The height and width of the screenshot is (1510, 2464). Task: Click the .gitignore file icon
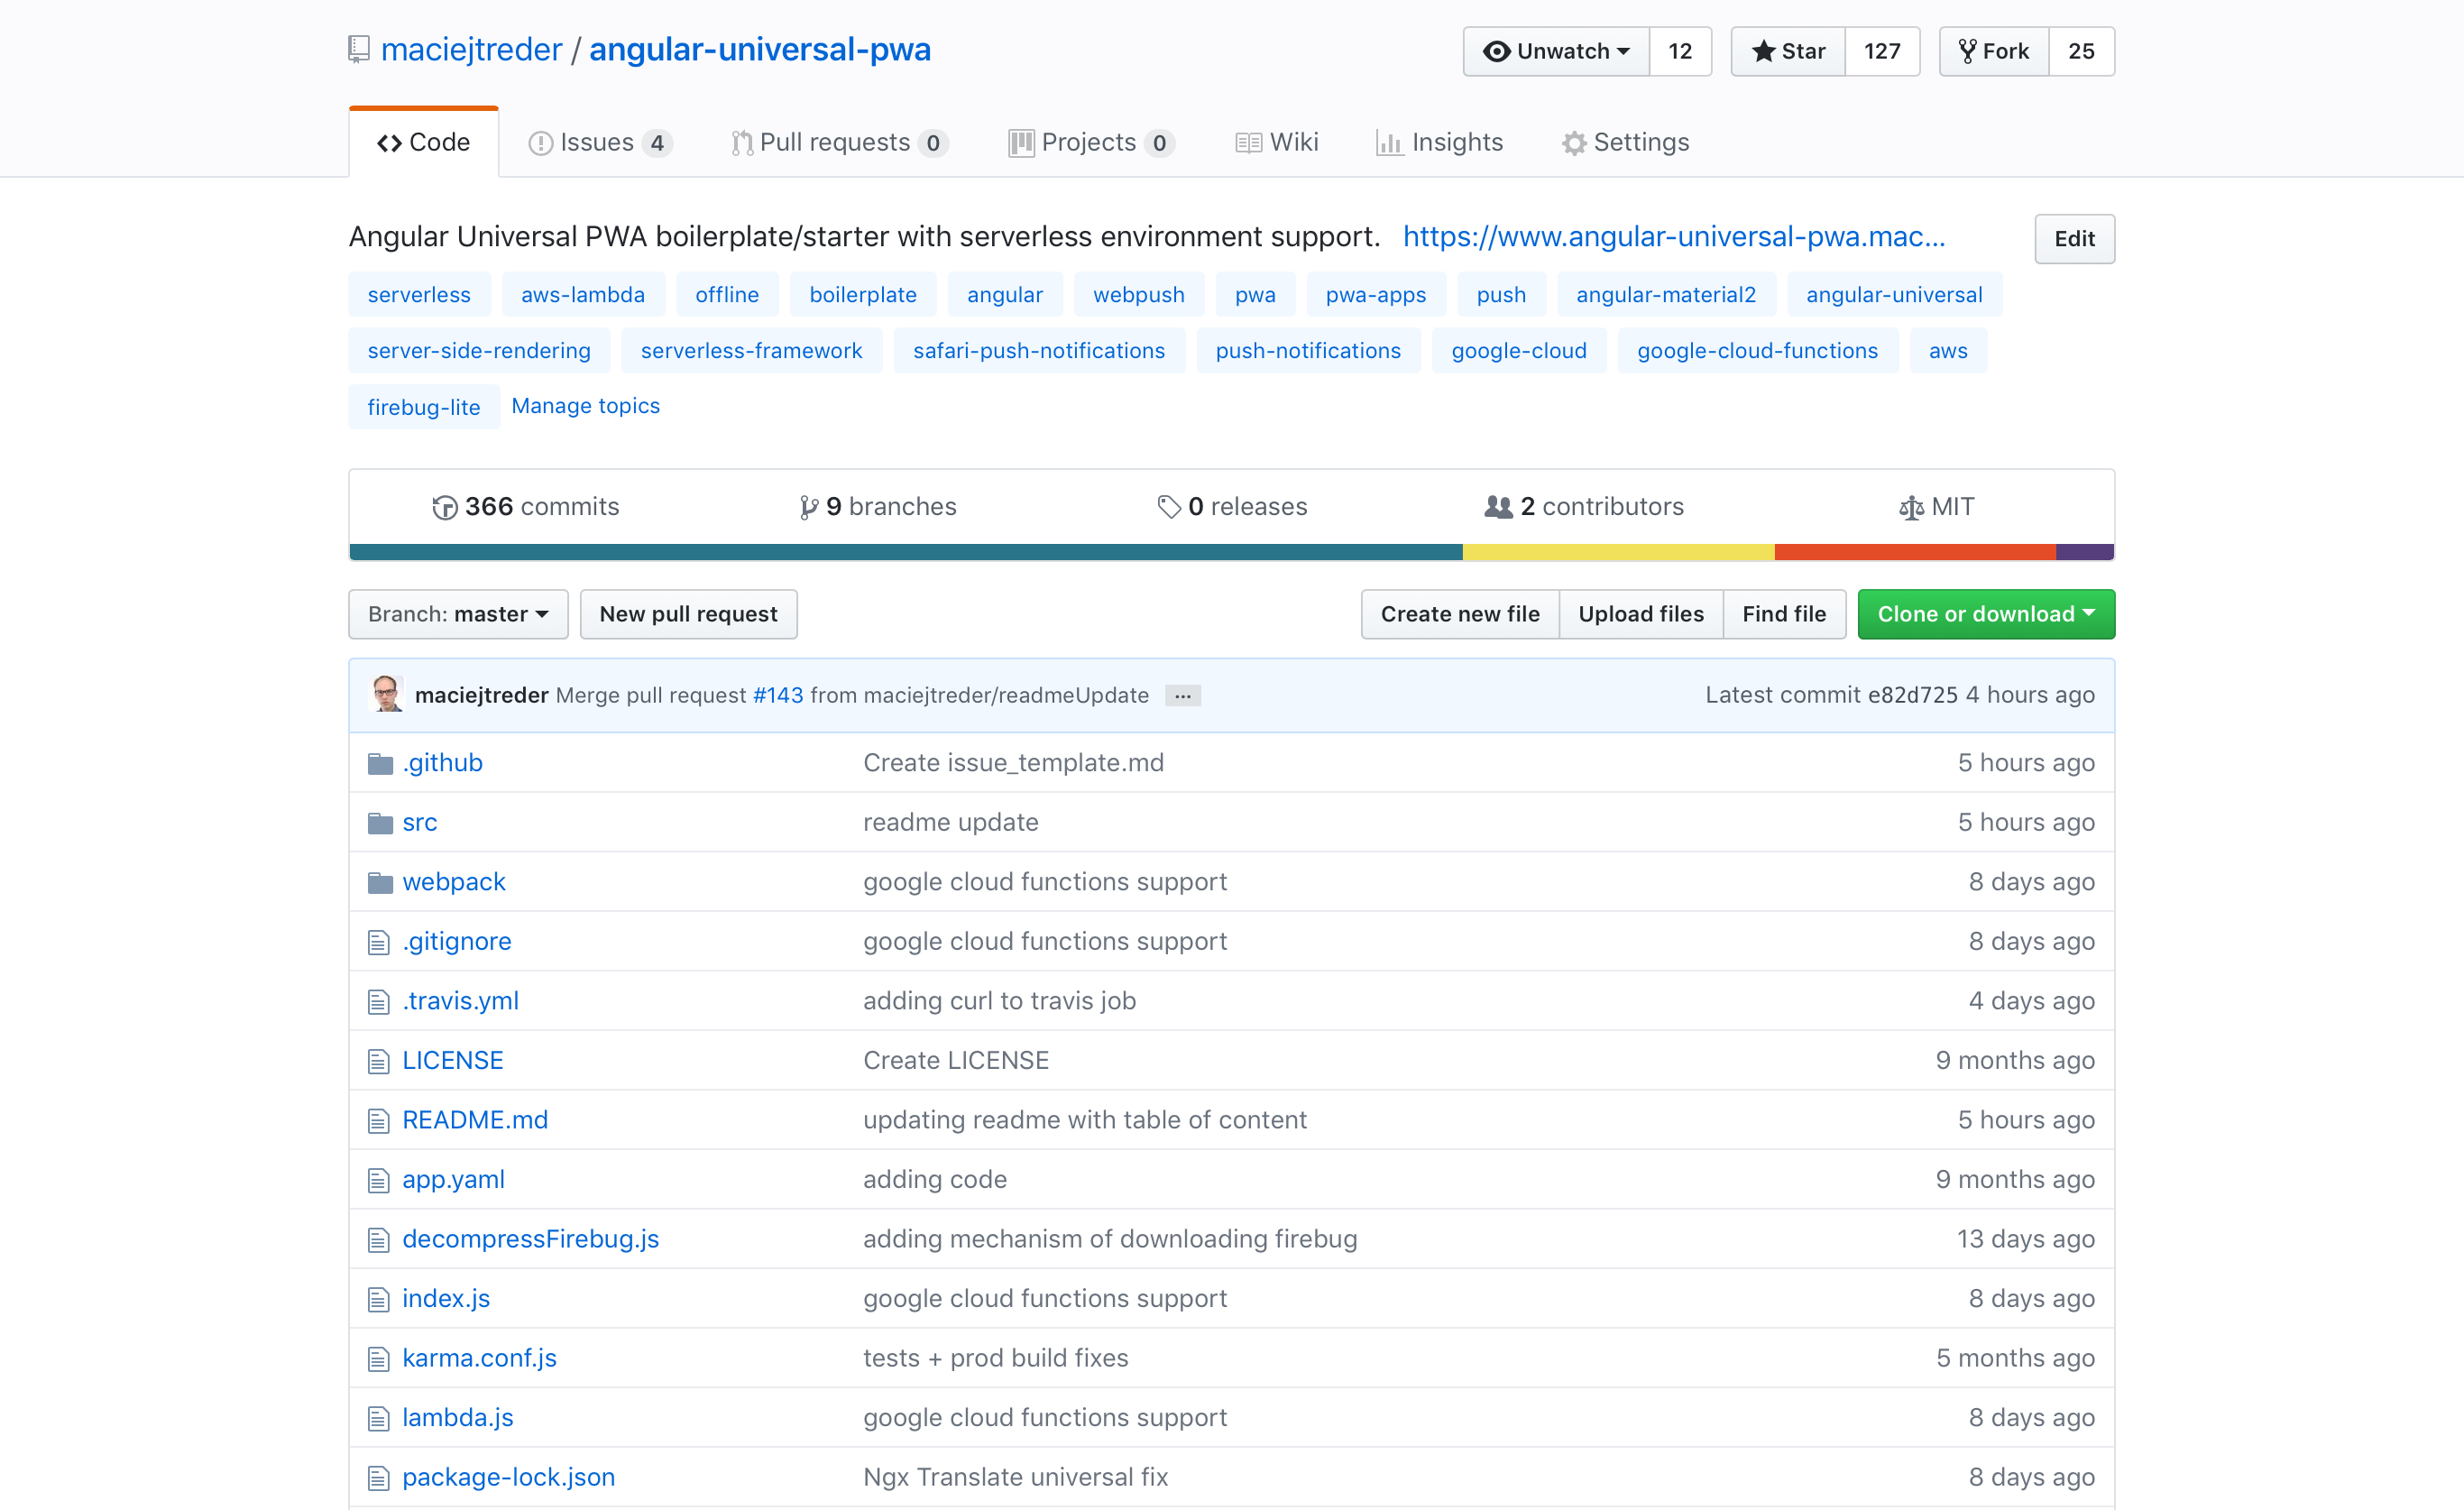[x=378, y=942]
